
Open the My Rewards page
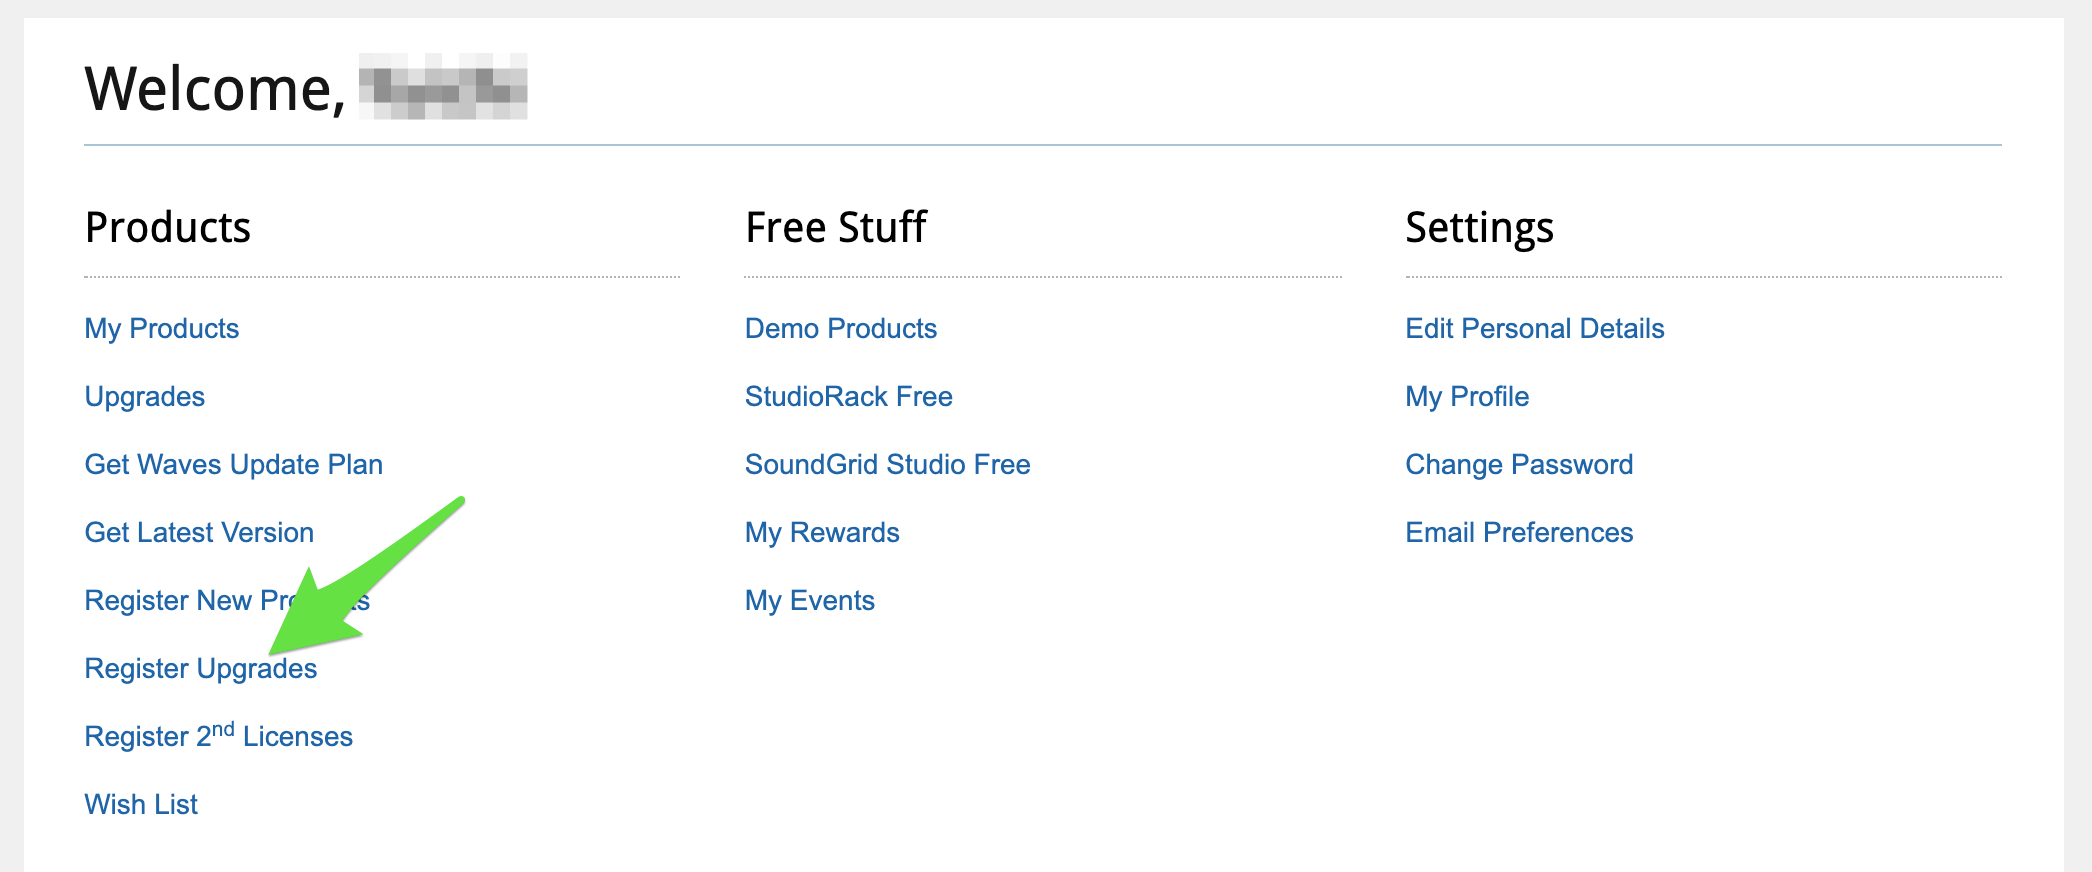tap(822, 533)
